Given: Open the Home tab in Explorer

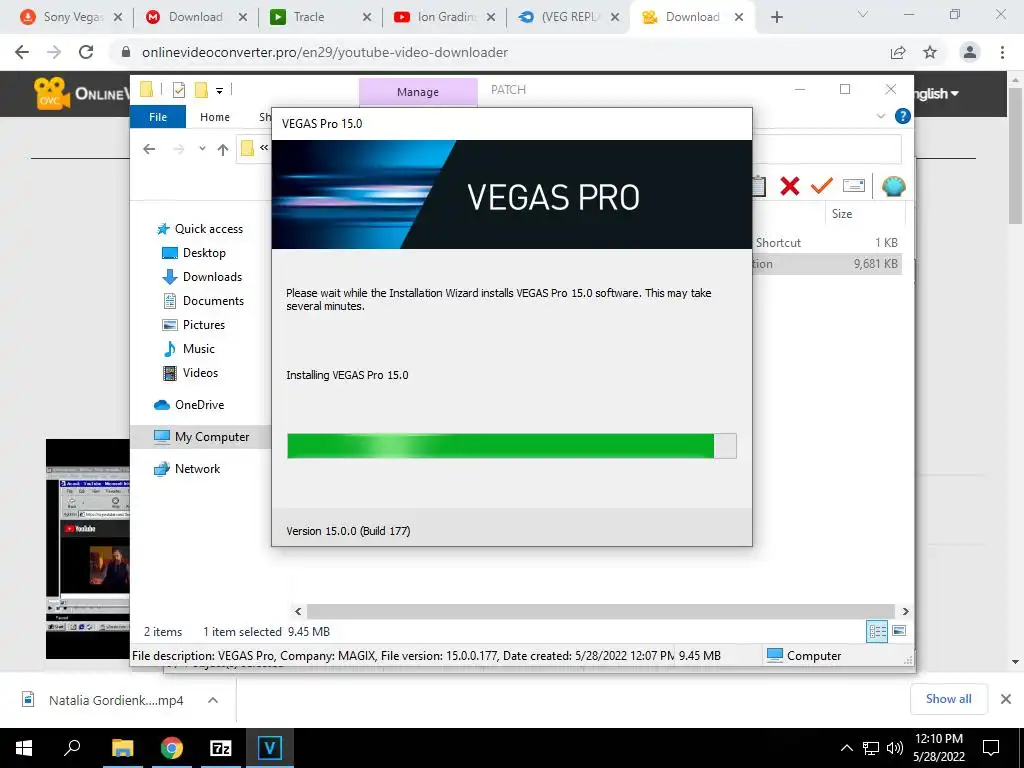Looking at the screenshot, I should (x=215, y=117).
